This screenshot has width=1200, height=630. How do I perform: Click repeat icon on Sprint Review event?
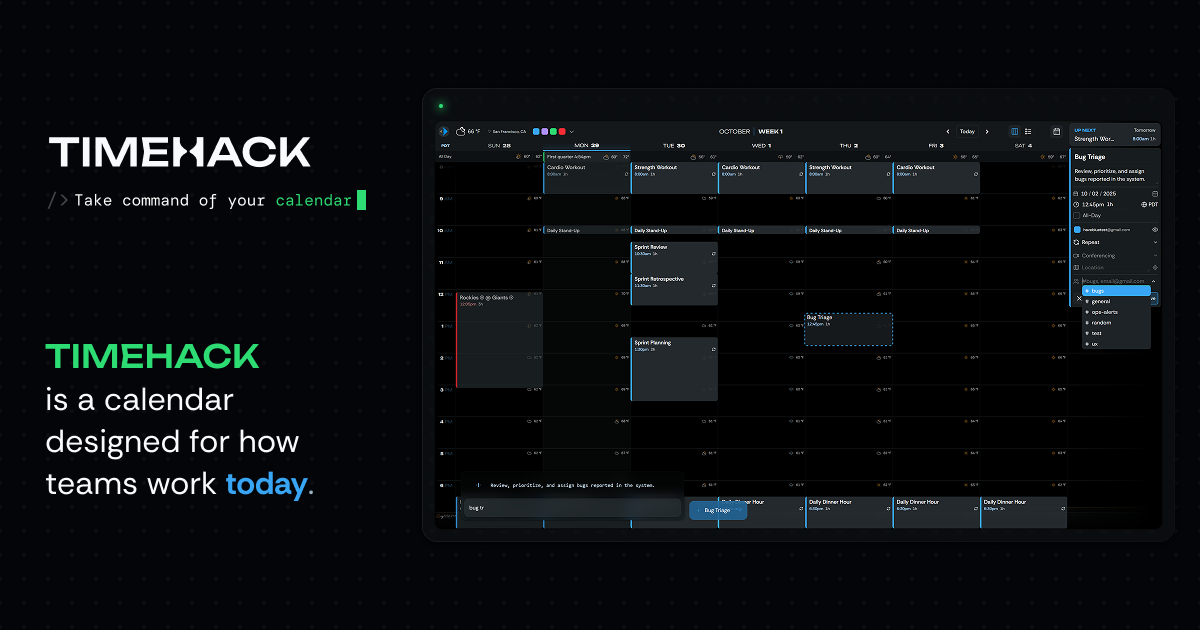712,254
